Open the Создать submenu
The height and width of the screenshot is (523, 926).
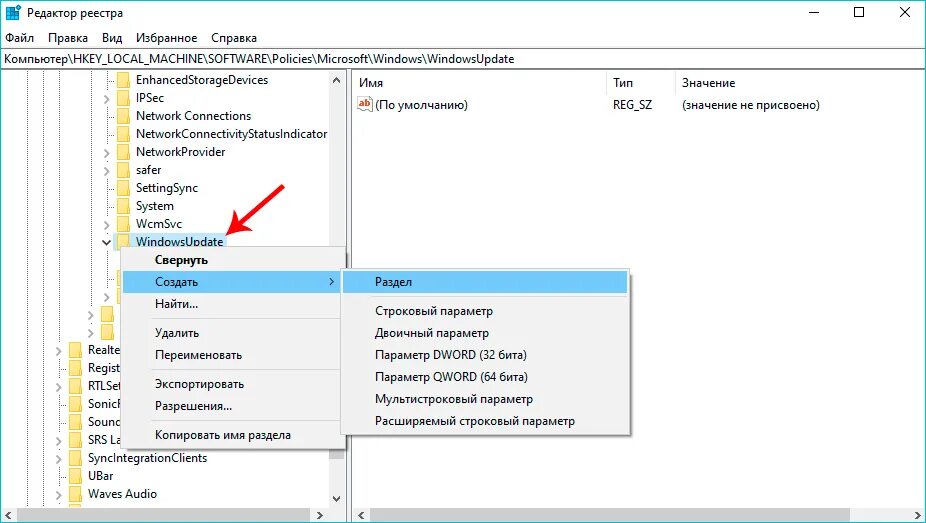(231, 282)
